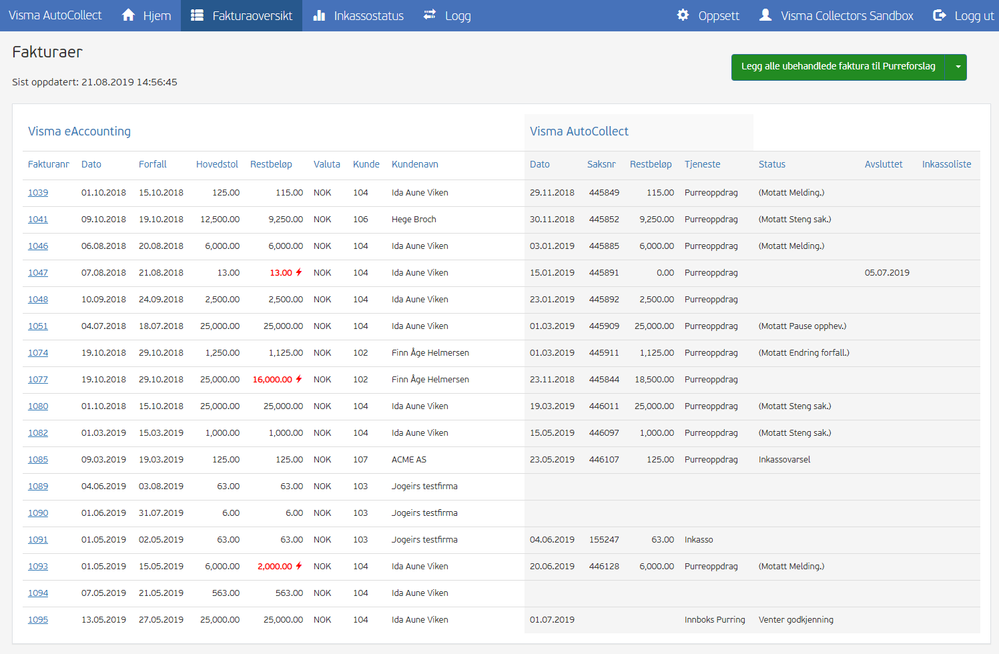This screenshot has height=654, width=999.
Task: Click the Visma Collectors Sandbox user icon
Action: click(766, 15)
